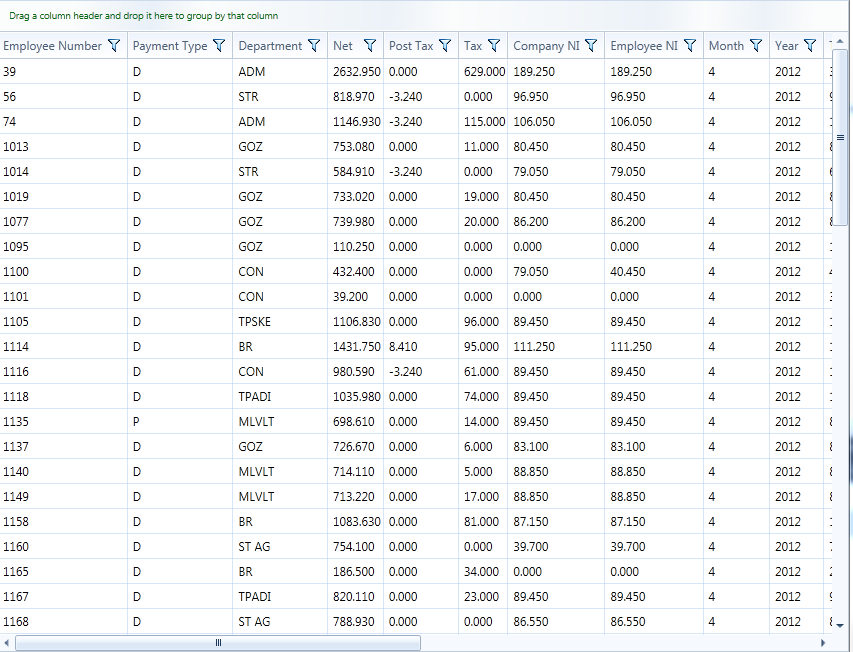Sort by Year column header
Screen dimensions: 853x652
787,46
